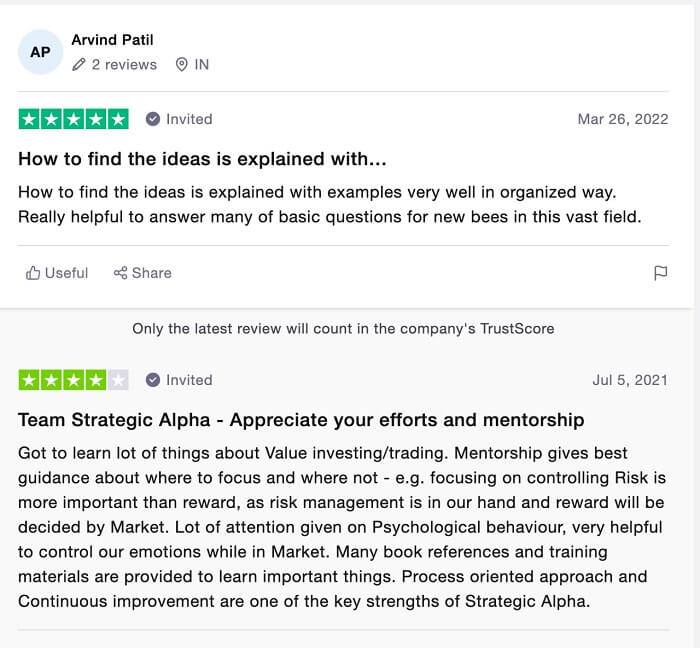
Task: Click the Invited label on July 2021 review
Action: click(189, 380)
